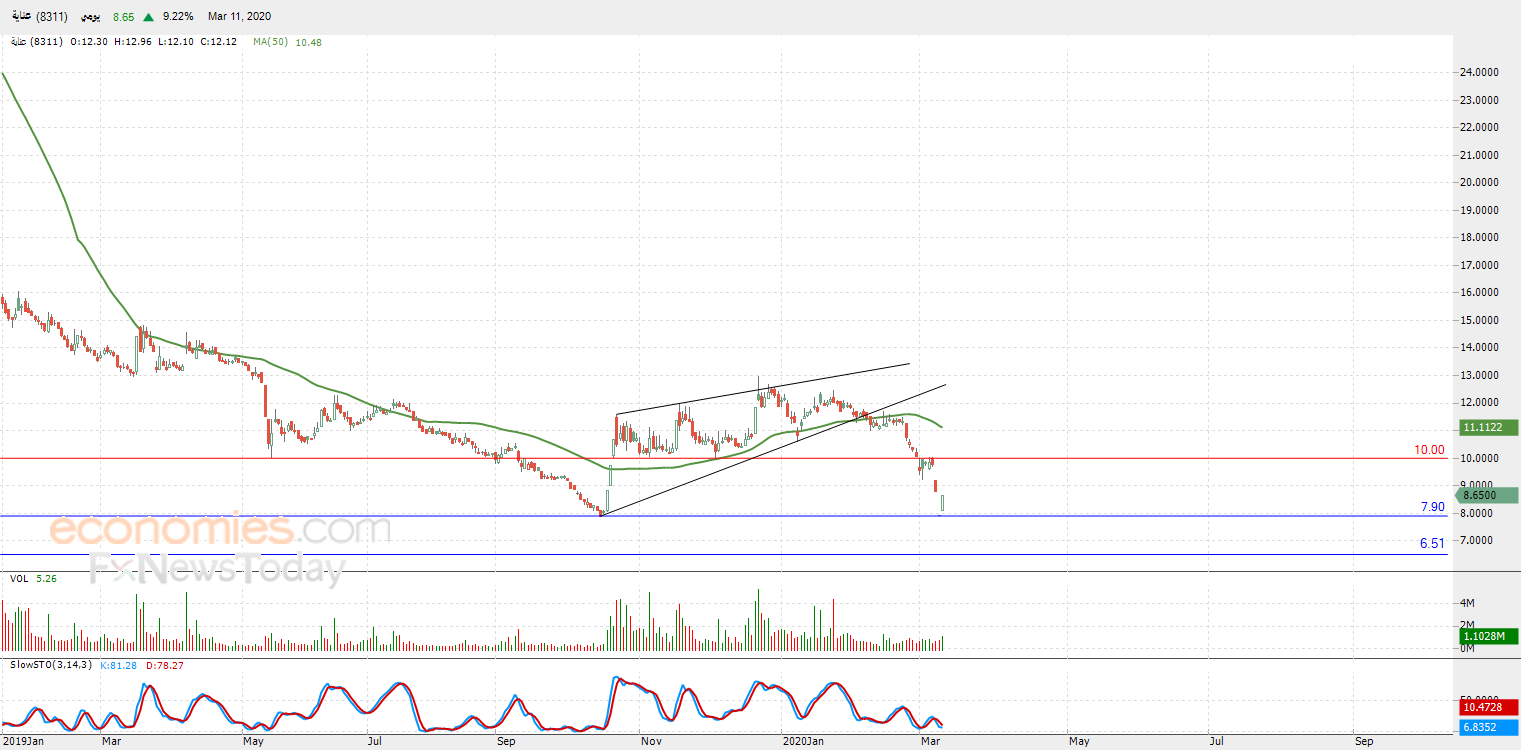Click the blue 6.8352 stochastic tag
This screenshot has width=1521, height=750.
pos(1489,726)
